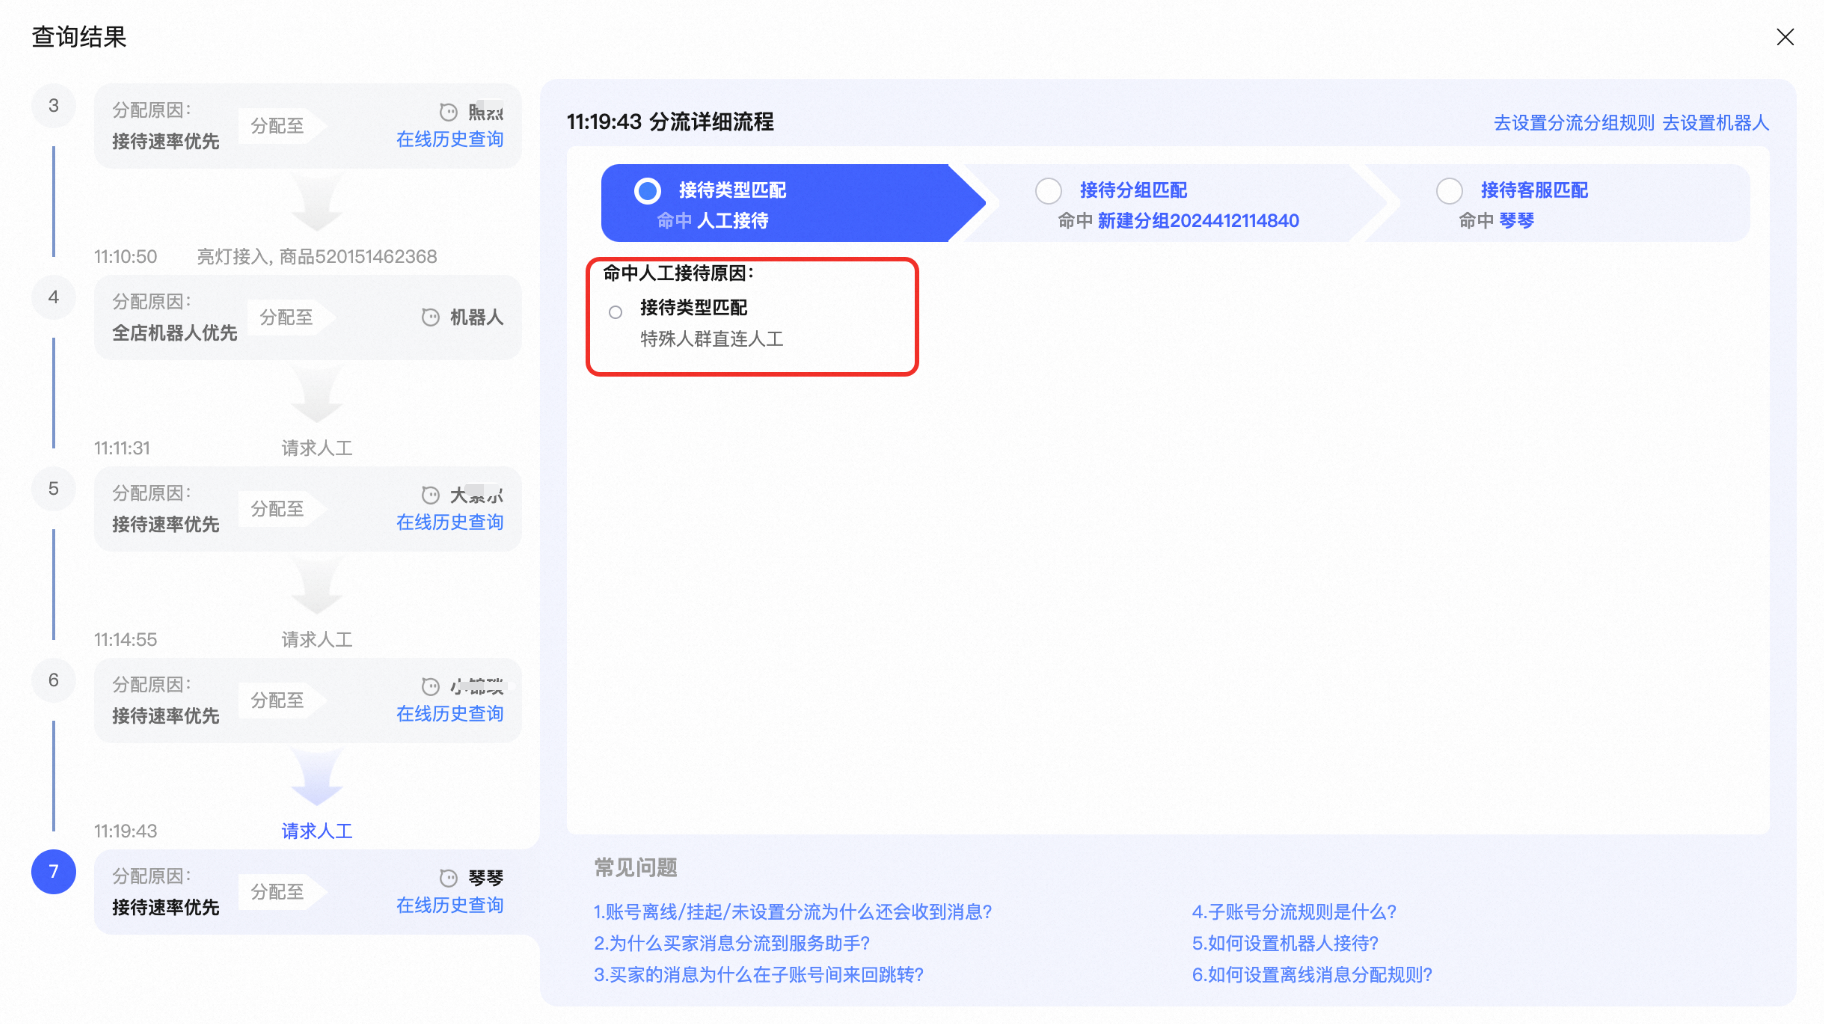Open FAQ 4 子账号分流规则是什么
The width and height of the screenshot is (1824, 1024).
(x=1294, y=912)
